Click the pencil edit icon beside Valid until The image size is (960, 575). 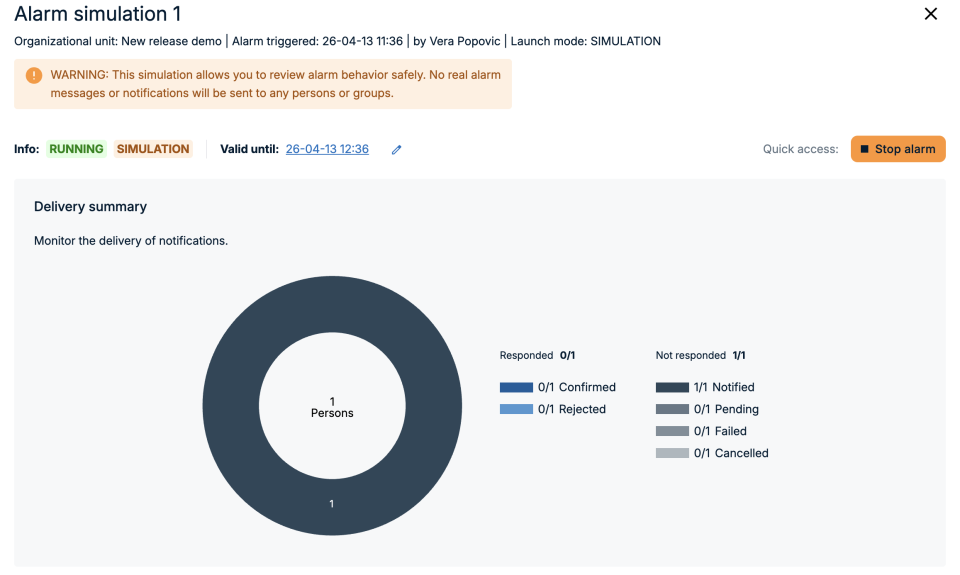pyautogui.click(x=396, y=150)
